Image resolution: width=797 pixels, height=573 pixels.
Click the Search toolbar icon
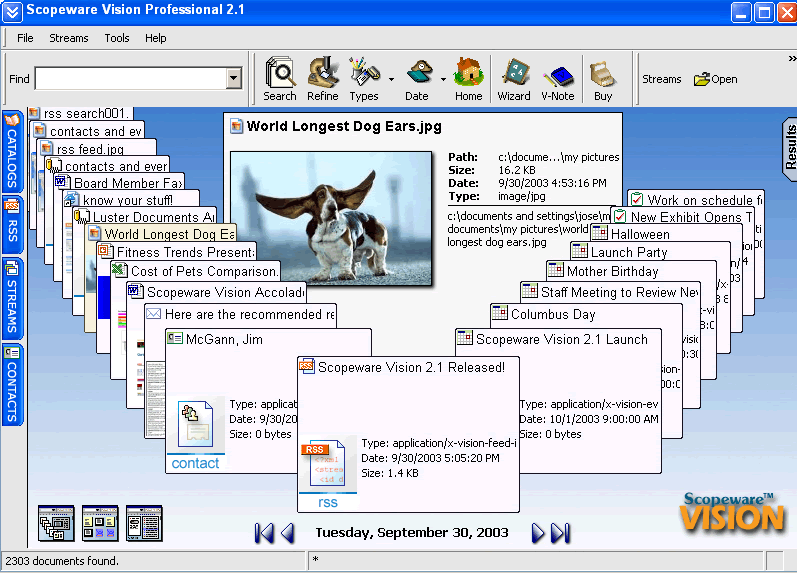coord(280,72)
